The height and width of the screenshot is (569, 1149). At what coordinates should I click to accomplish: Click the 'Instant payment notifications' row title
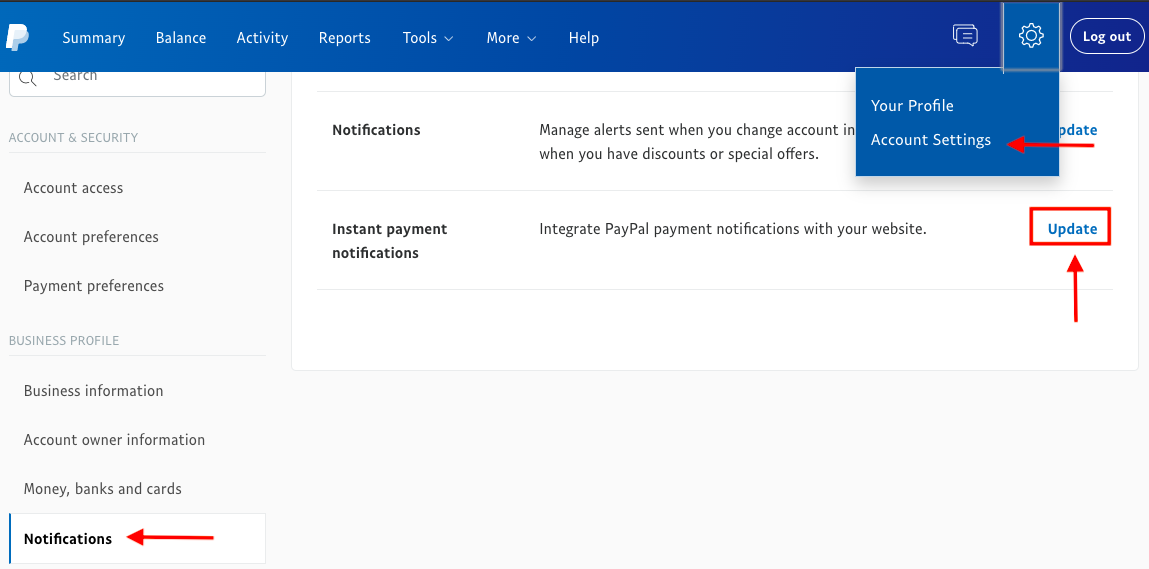tap(389, 241)
